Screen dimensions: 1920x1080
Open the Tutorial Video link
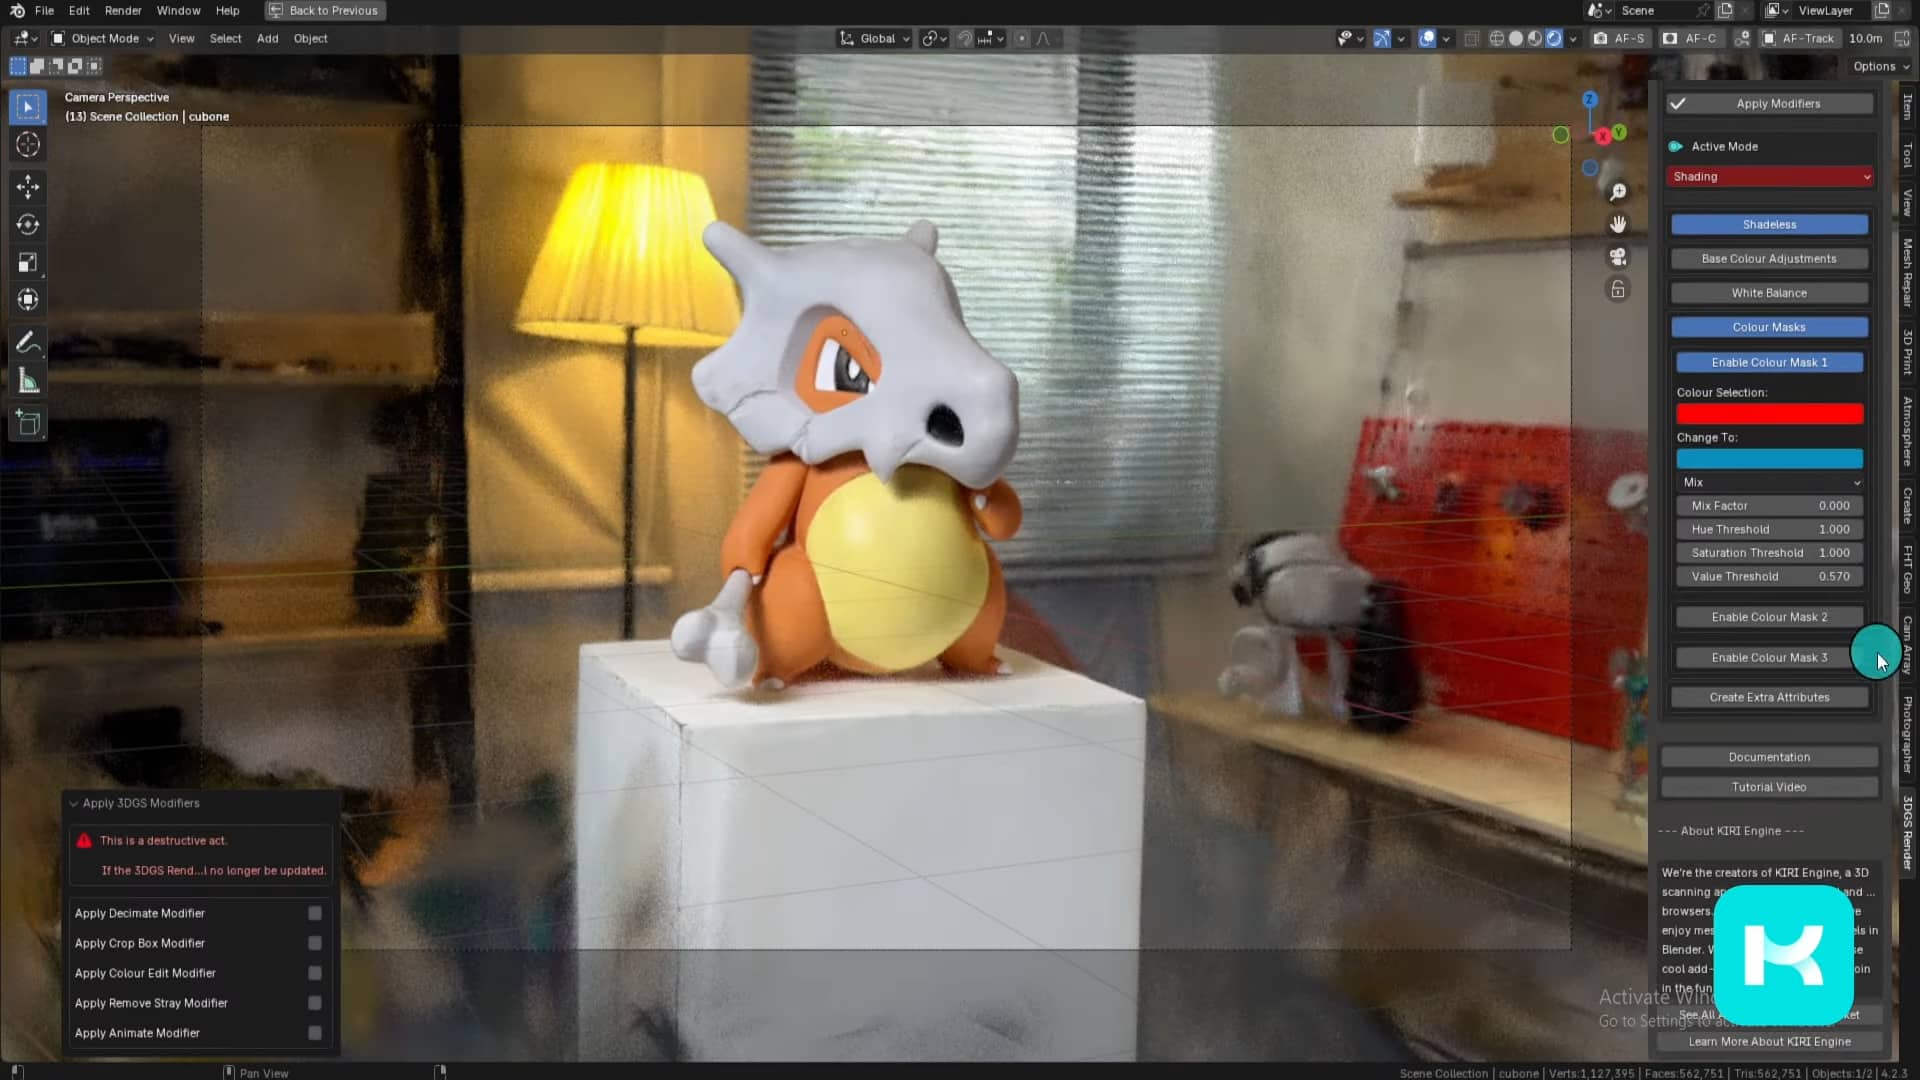click(1768, 787)
